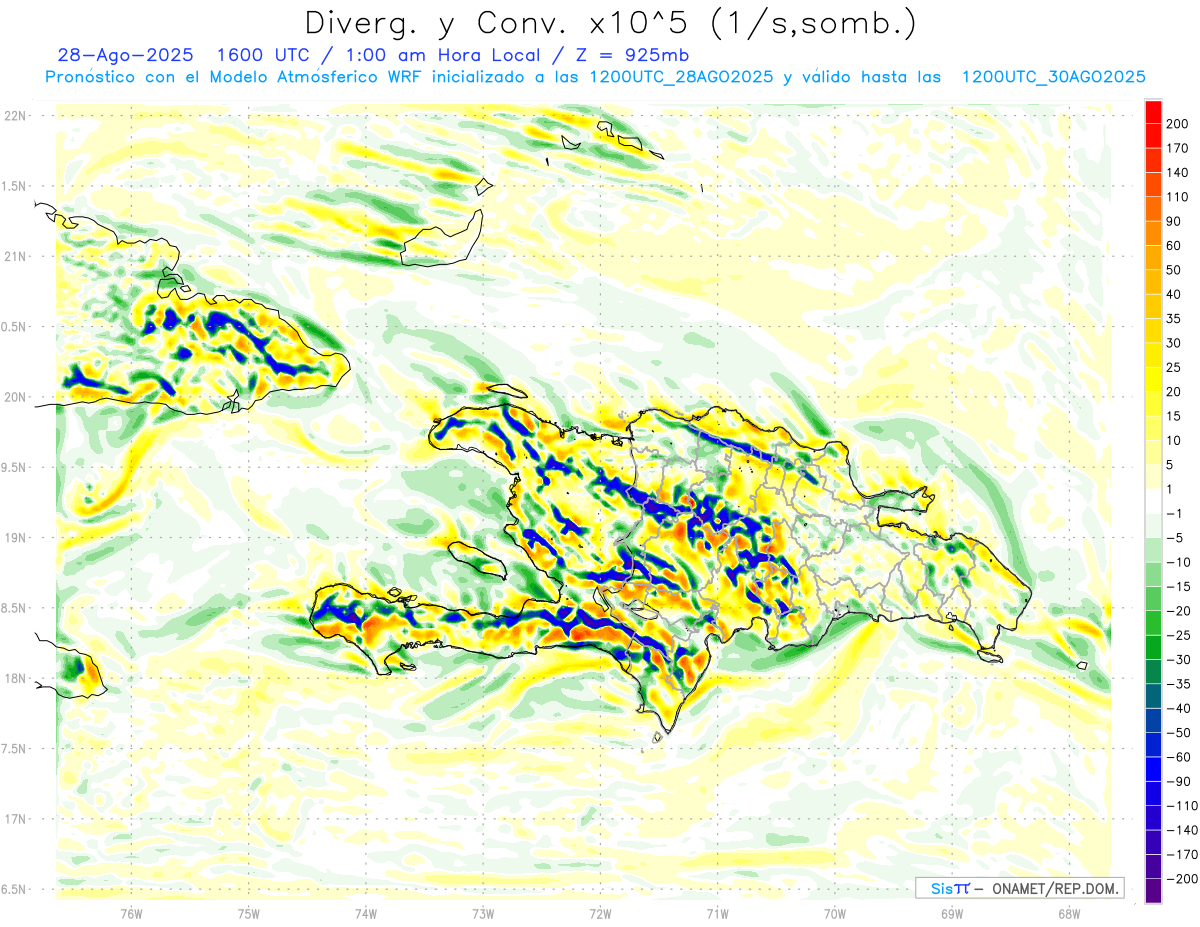Click the '19N' latitude label
The image size is (1200, 927).
(x=15, y=538)
